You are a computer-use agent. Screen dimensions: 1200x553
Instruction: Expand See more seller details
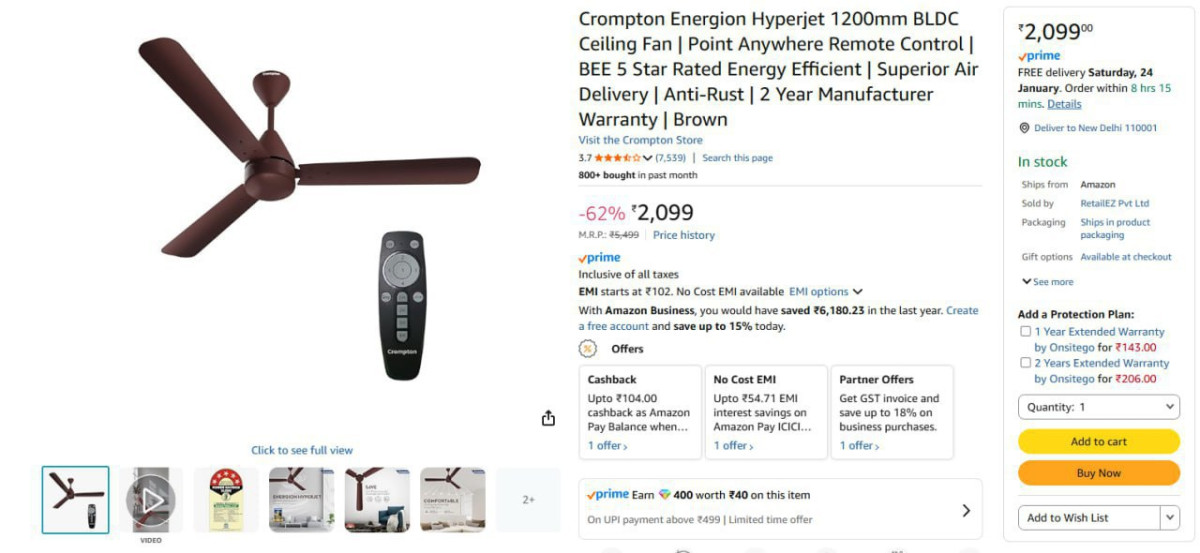[x=1048, y=282]
